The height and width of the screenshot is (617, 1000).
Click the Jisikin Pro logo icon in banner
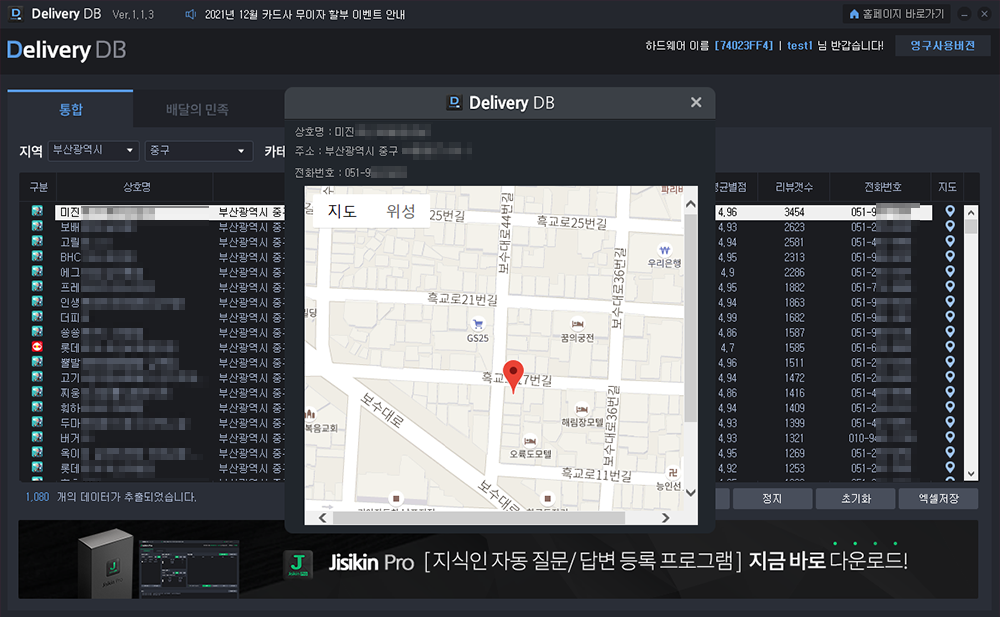click(x=298, y=564)
